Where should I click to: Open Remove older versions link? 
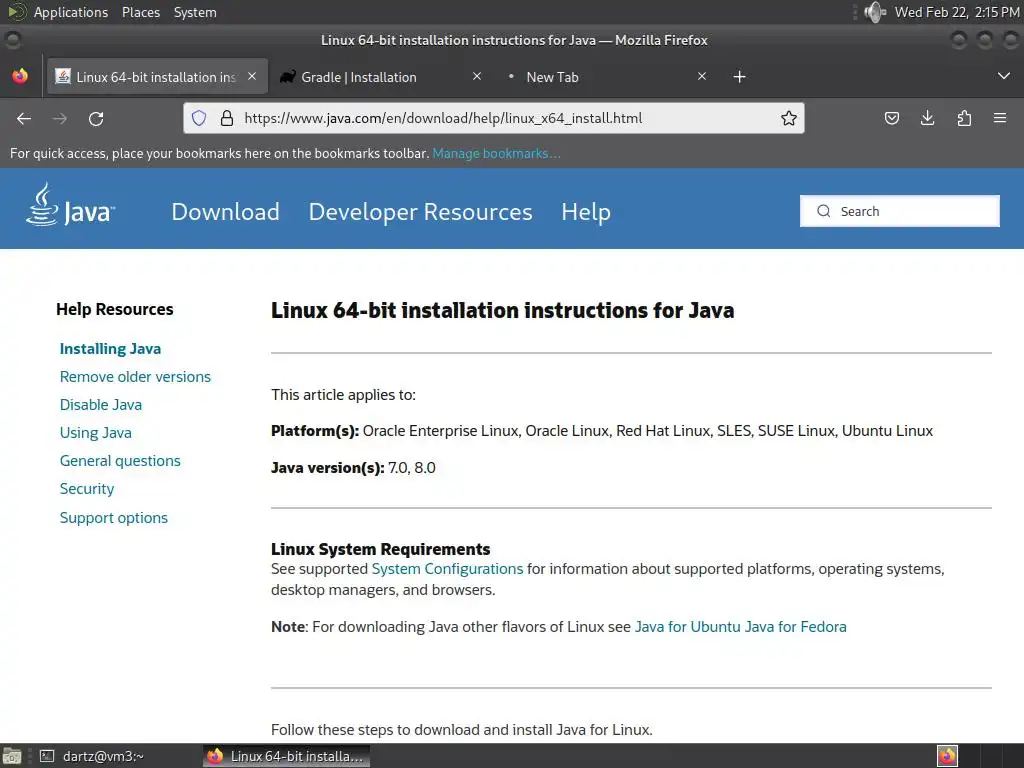(x=135, y=377)
